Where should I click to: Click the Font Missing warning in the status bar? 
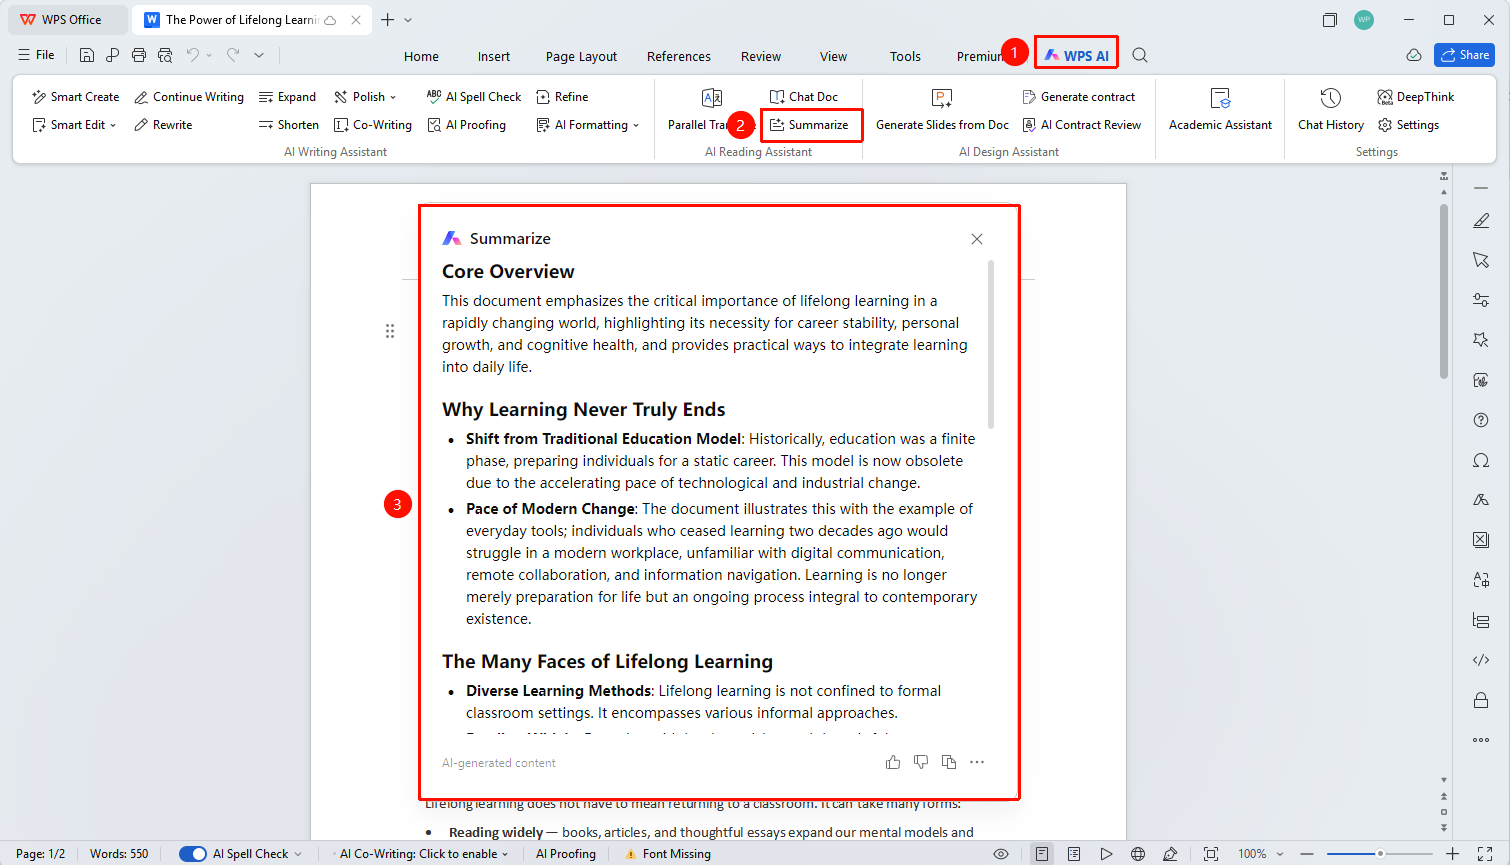click(668, 854)
